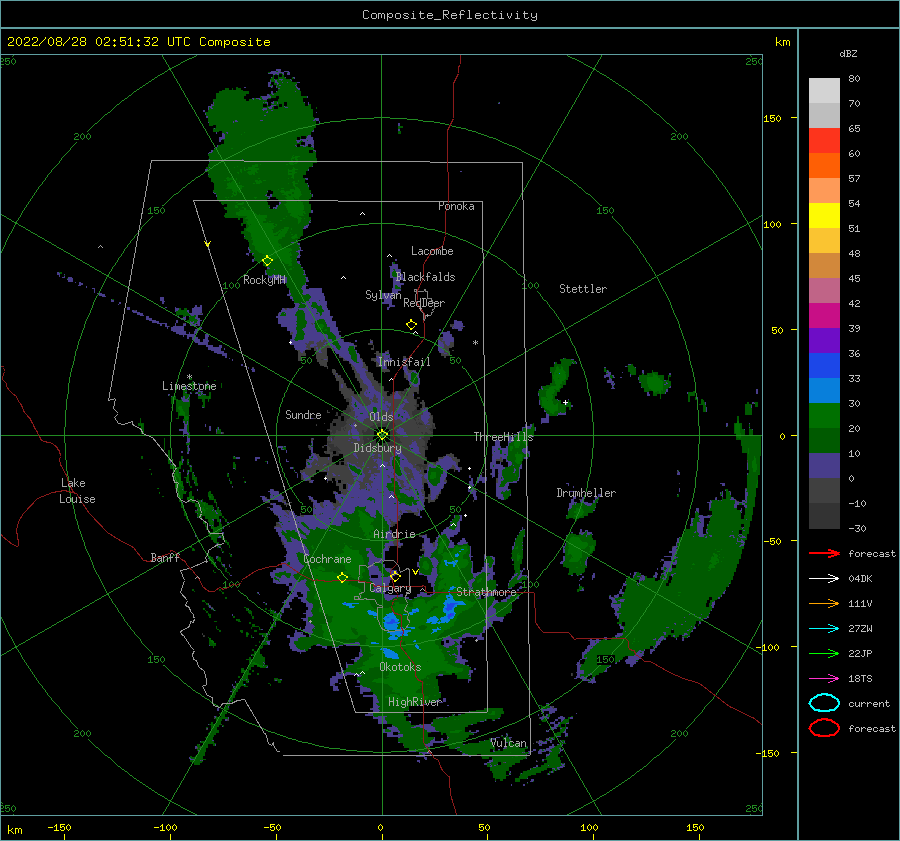Pick the red 60–65 dBZ swatch
Screen dimensions: 900x841
[x=824, y=141]
